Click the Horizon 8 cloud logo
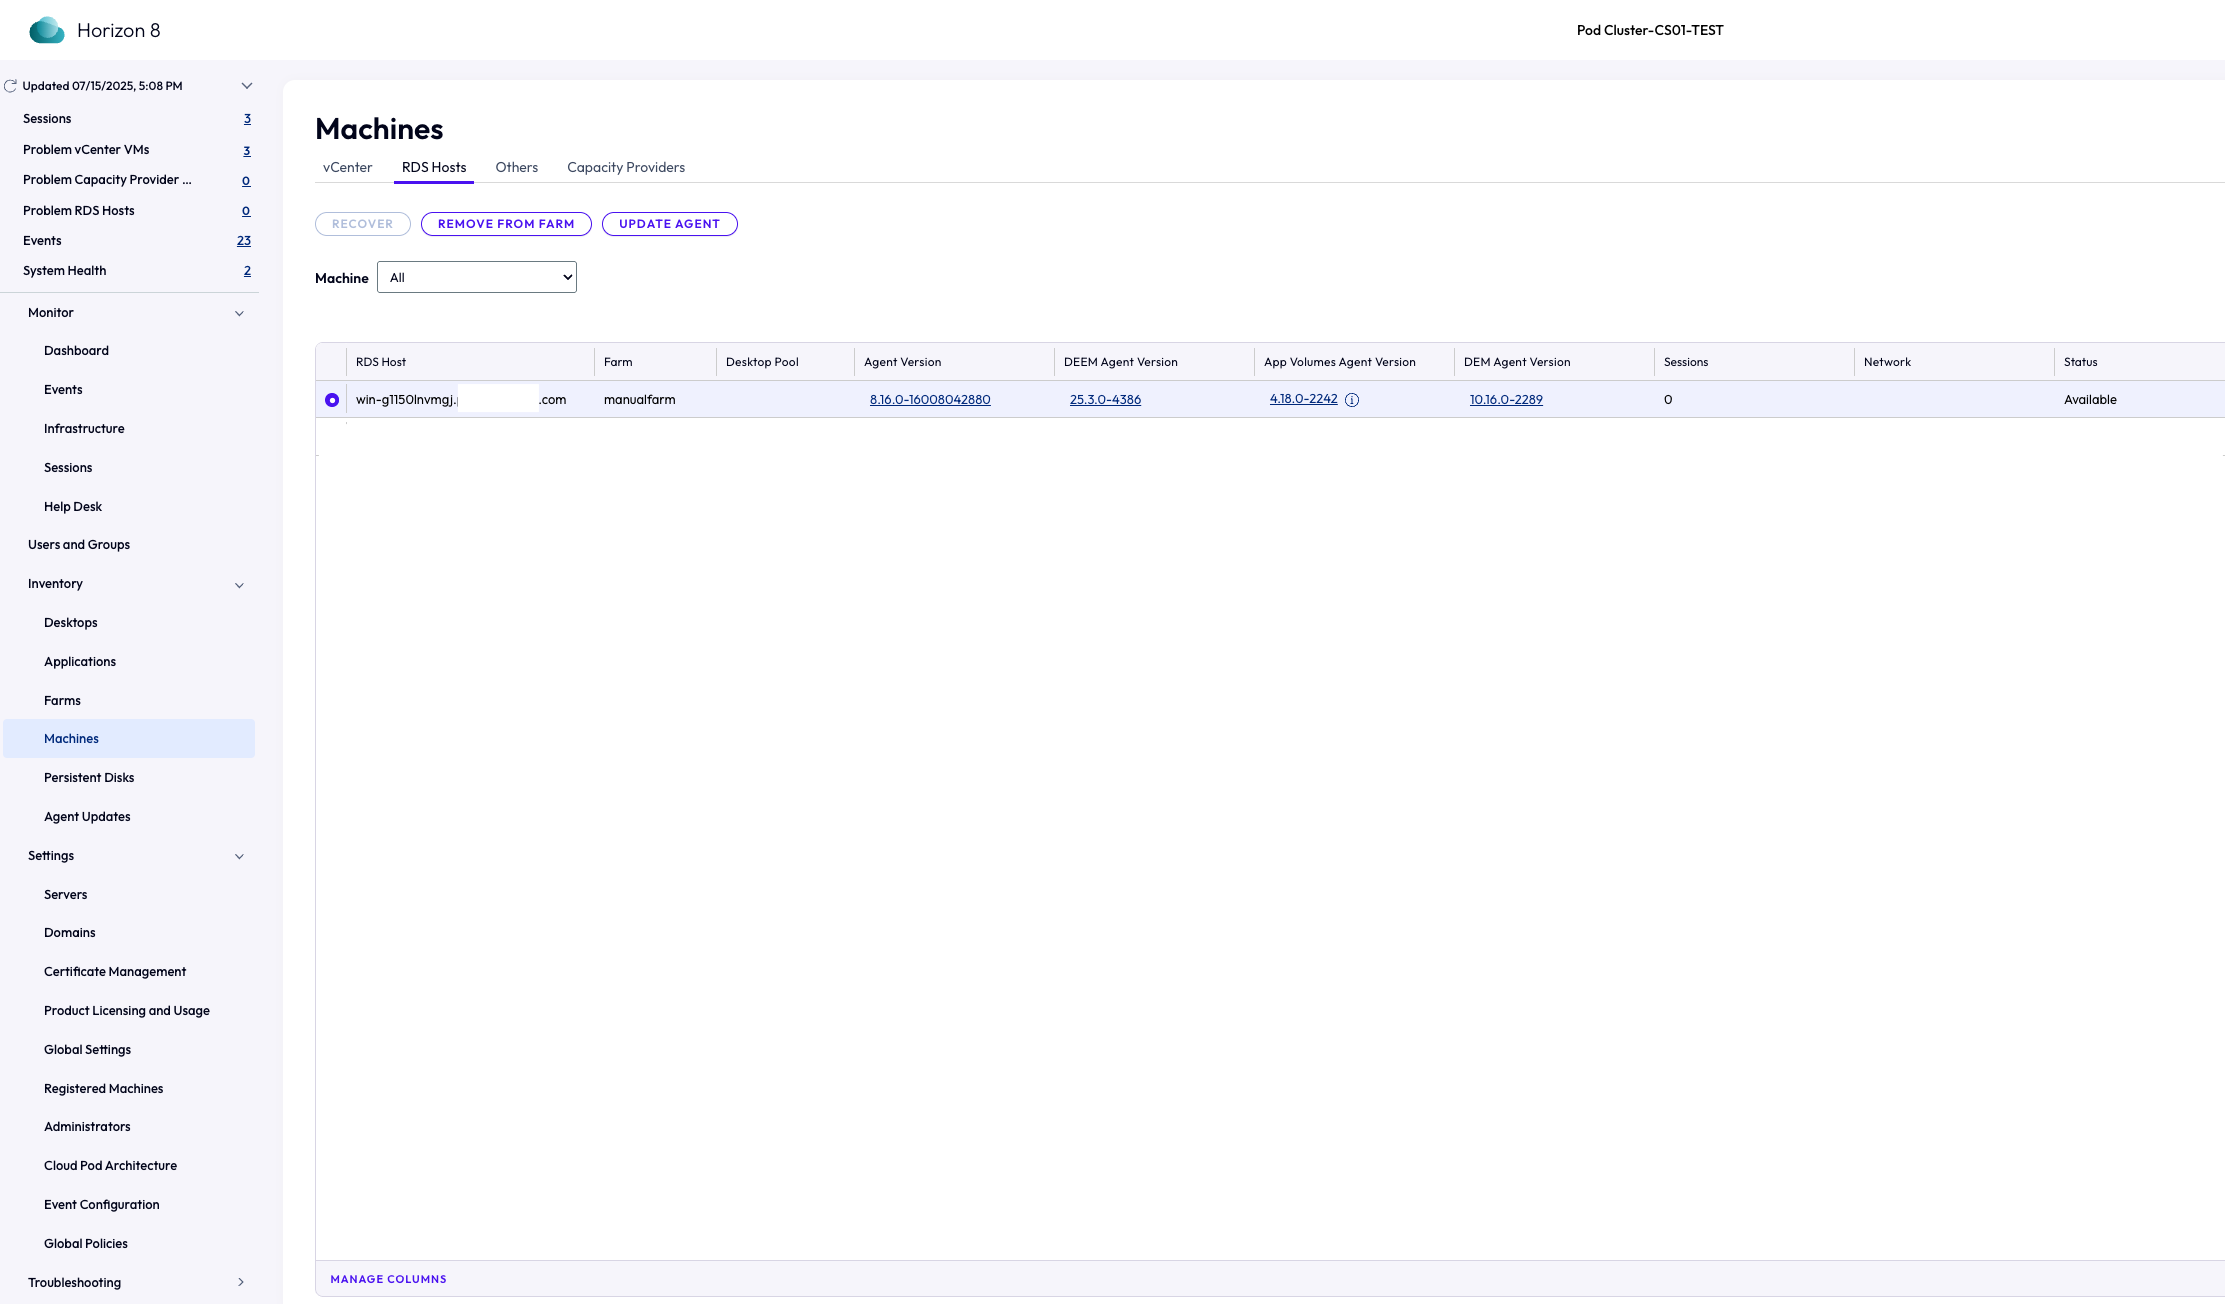The image size is (2225, 1304). (47, 30)
